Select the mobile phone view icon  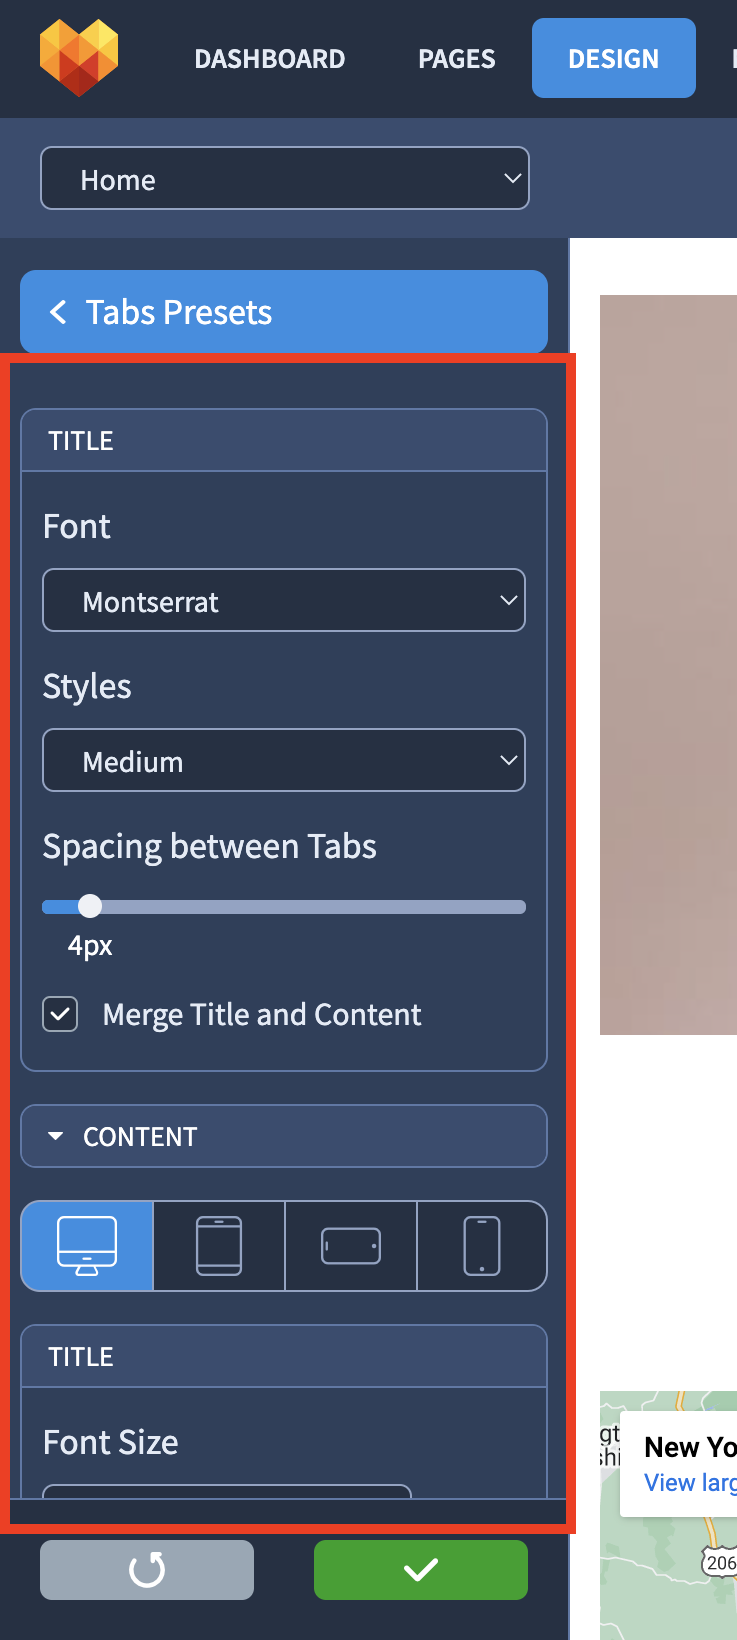[x=482, y=1246]
